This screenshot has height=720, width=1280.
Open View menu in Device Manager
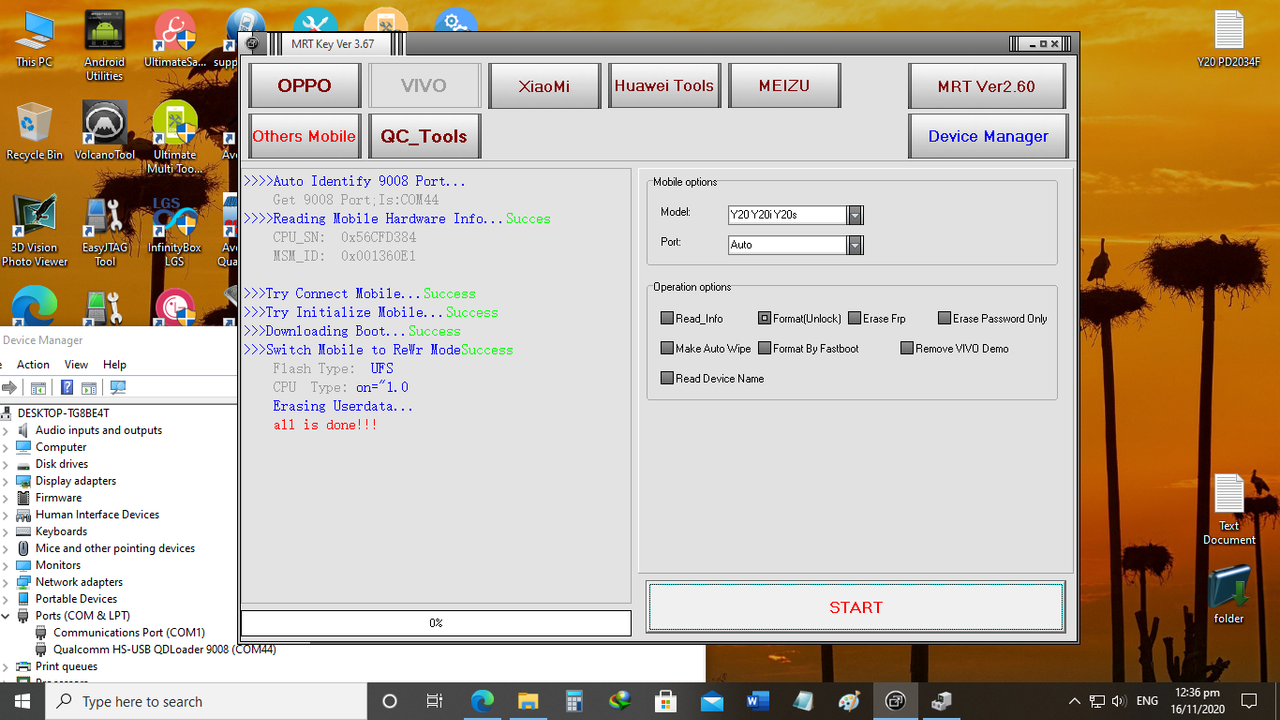point(76,365)
